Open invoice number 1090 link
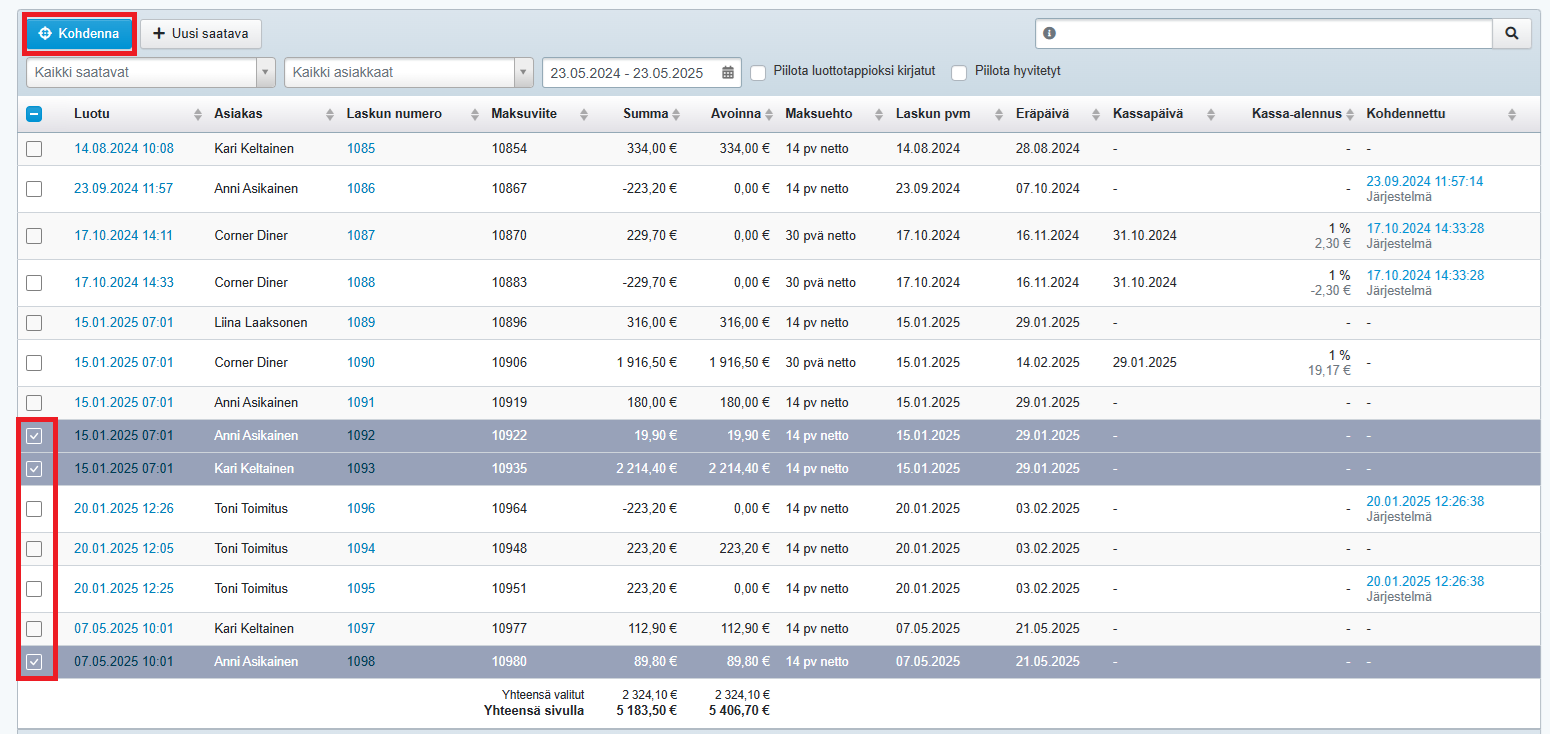 tap(361, 363)
